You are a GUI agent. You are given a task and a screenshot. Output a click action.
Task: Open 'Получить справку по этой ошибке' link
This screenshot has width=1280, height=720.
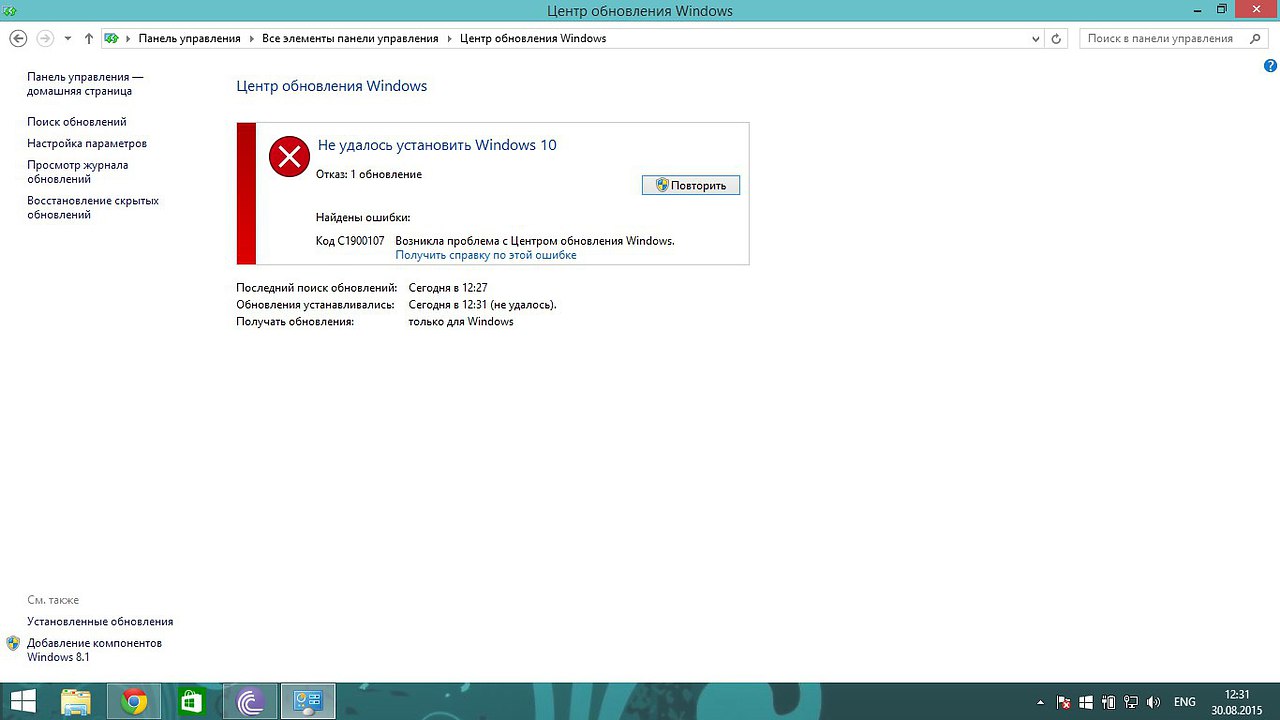(486, 255)
